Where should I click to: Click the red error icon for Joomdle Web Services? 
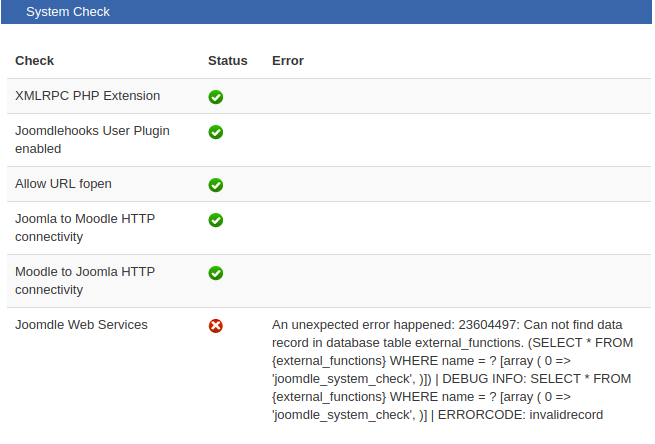[x=215, y=326]
